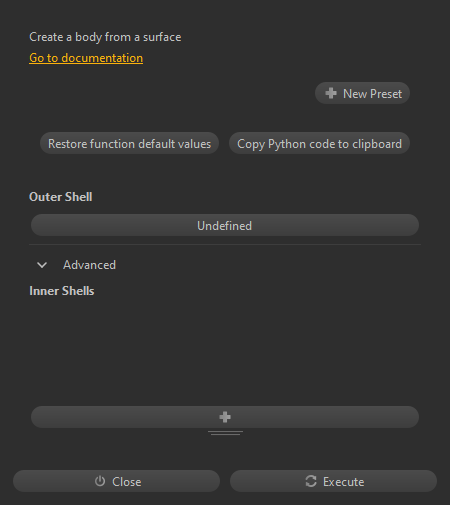Click the Create a body from a surface text
Viewport: 450px width, 505px height.
[x=105, y=37]
